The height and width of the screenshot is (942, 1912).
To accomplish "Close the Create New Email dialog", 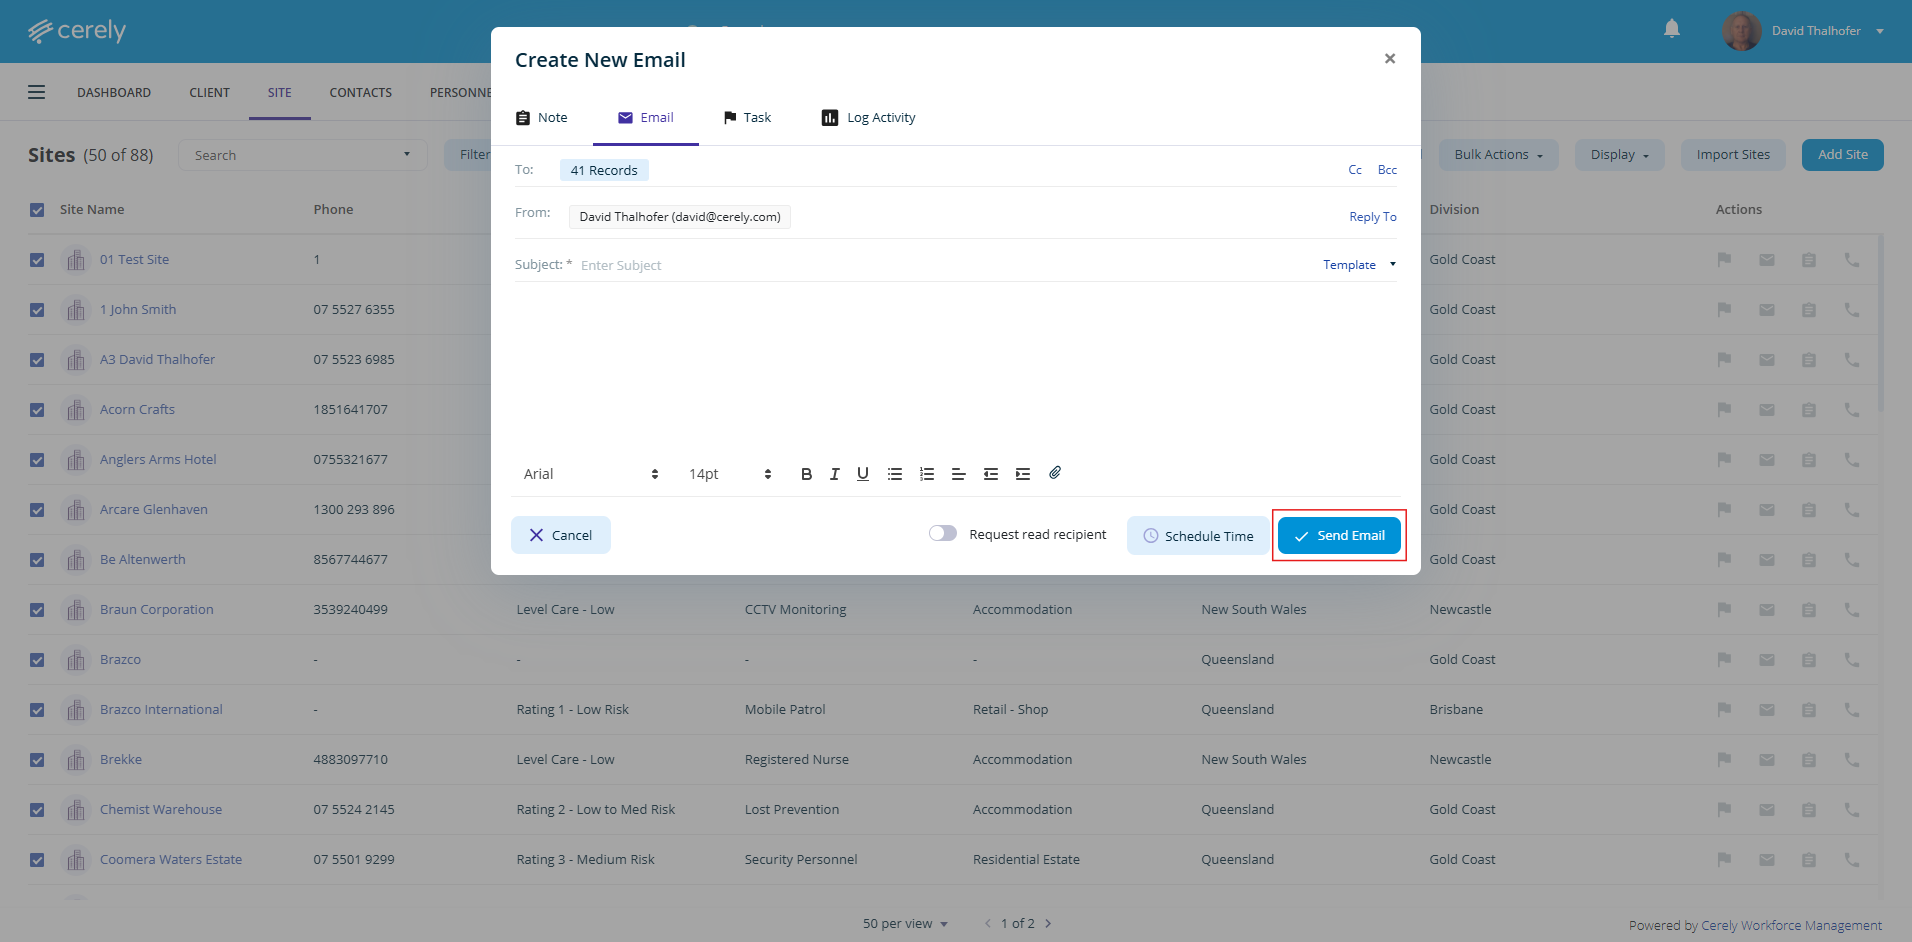I will point(1390,59).
